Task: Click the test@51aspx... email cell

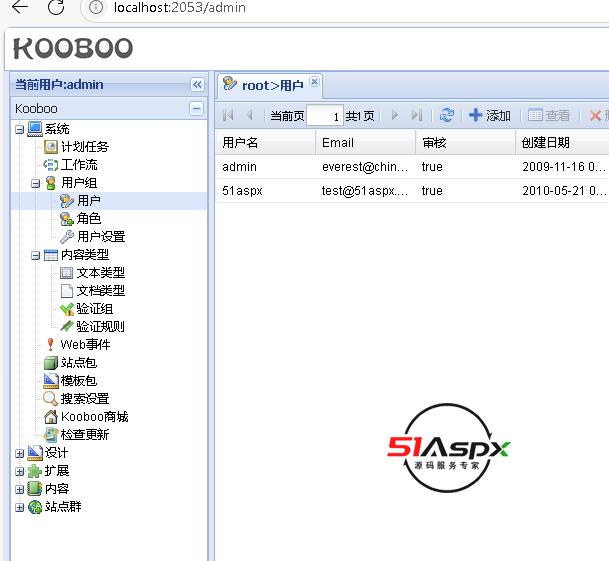Action: (x=365, y=191)
